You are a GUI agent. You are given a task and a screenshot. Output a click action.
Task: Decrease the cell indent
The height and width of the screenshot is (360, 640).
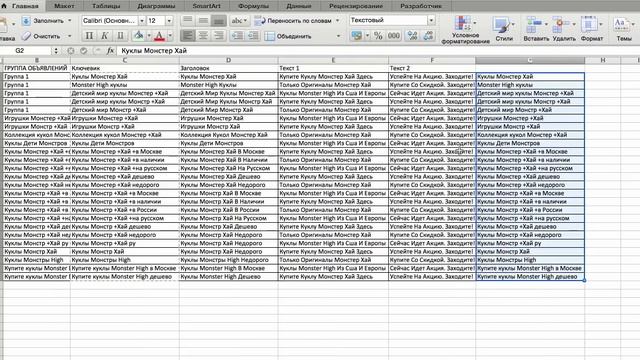(237, 36)
